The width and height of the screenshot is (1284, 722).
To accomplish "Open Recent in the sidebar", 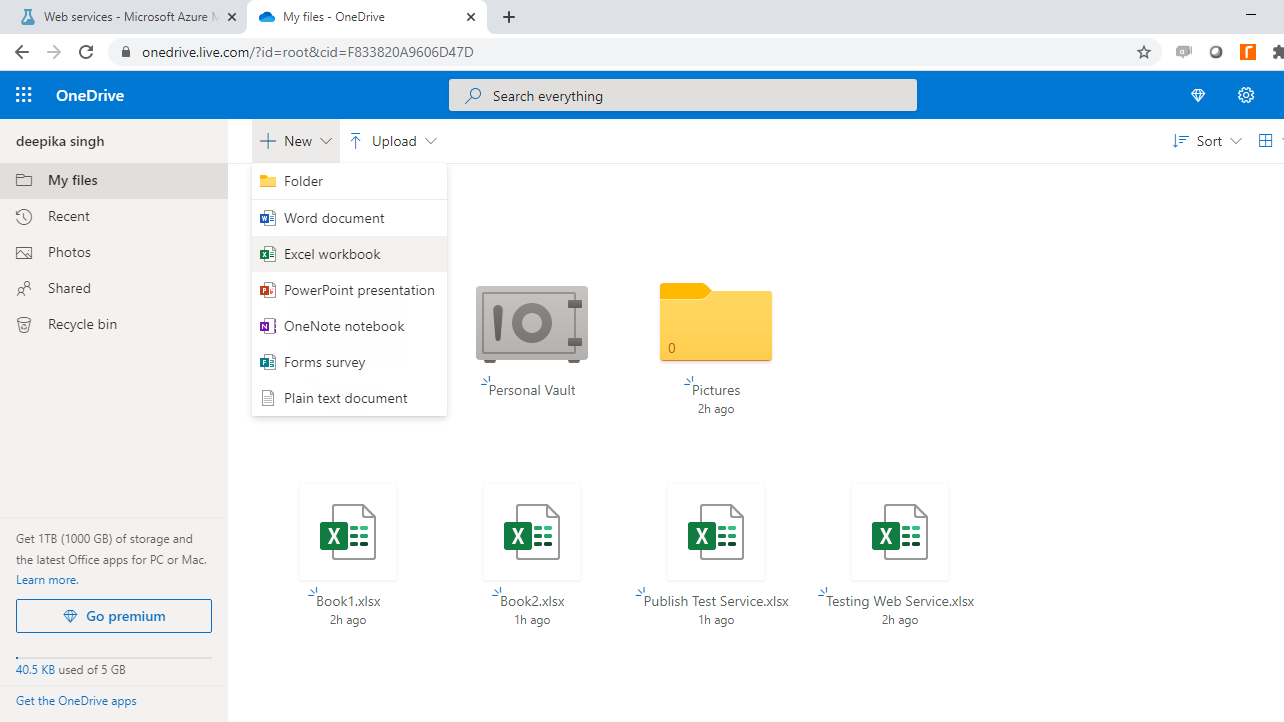I will click(114, 216).
